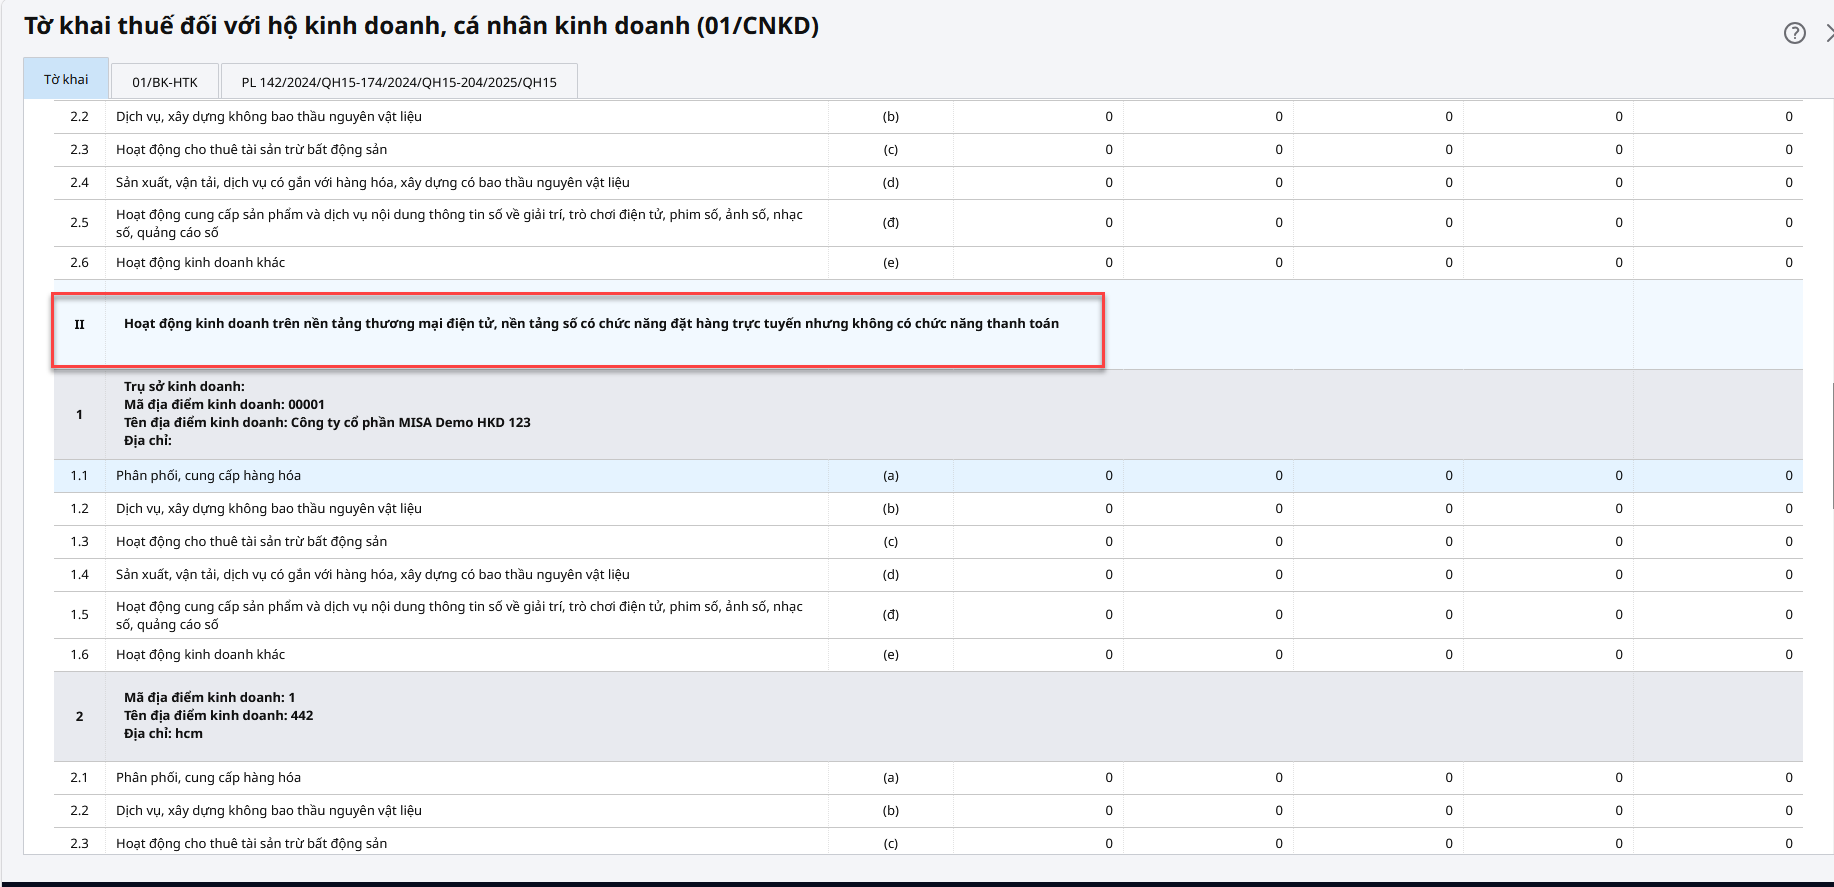The height and width of the screenshot is (887, 1834).
Task: Click the last value cell in row 1.6
Action: (1718, 655)
